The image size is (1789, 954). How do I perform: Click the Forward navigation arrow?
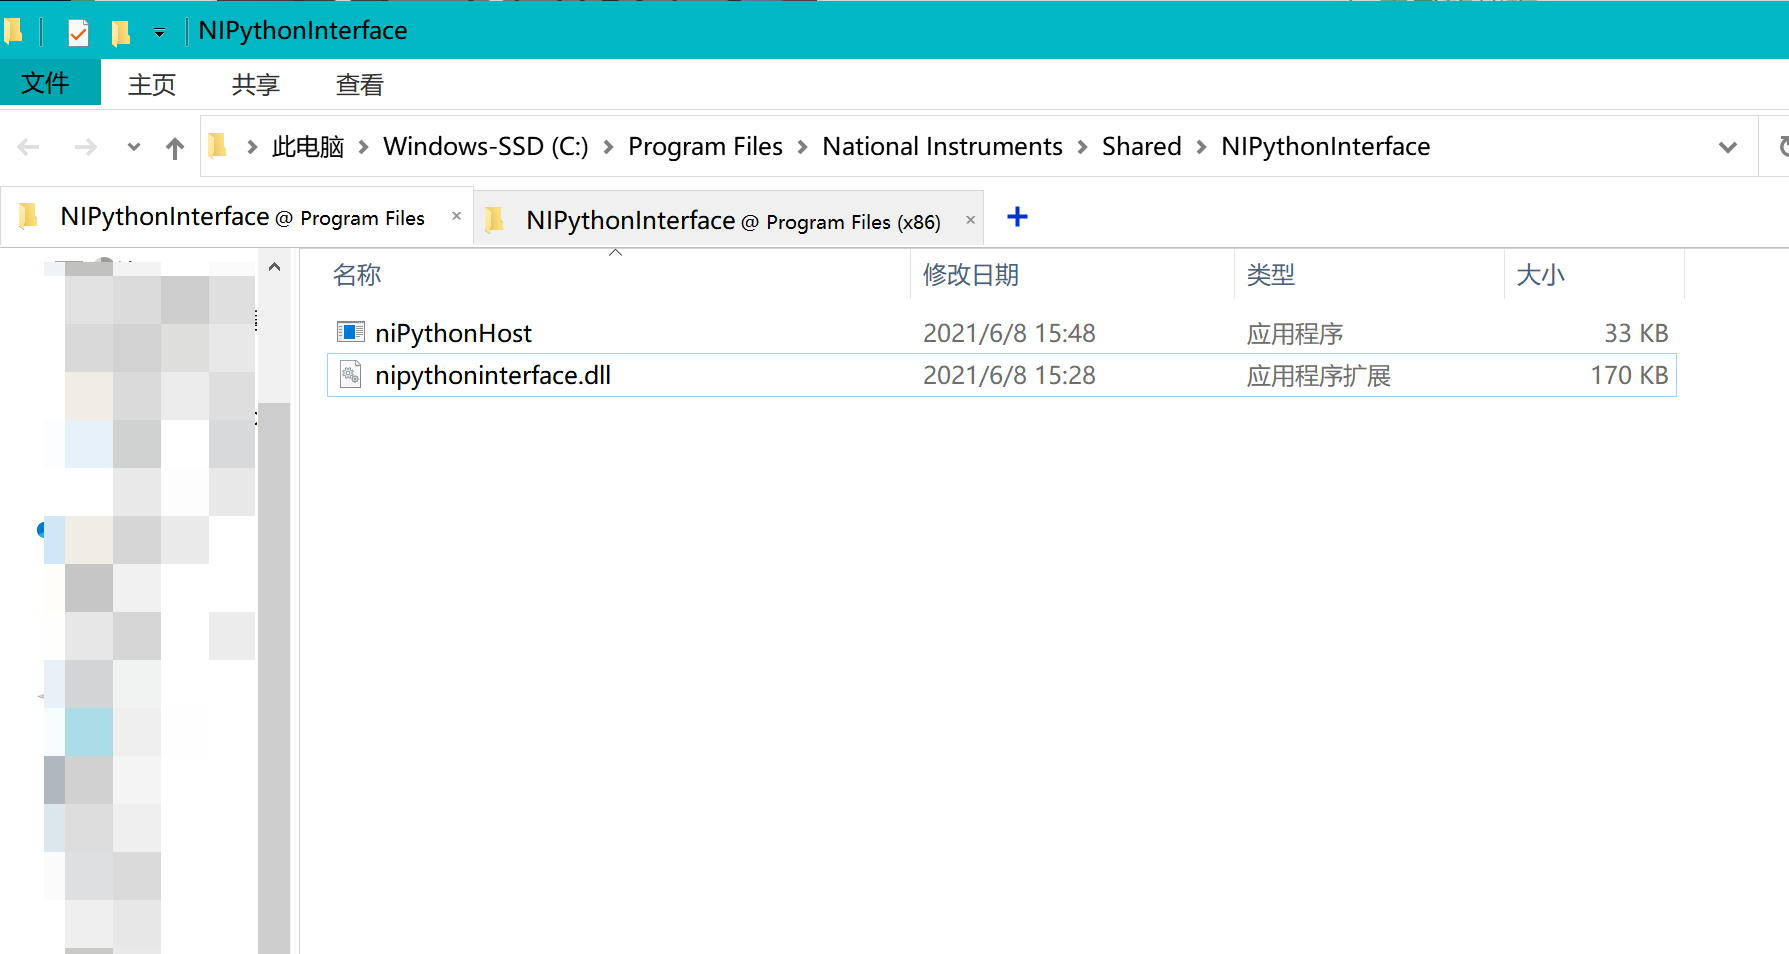tap(86, 147)
